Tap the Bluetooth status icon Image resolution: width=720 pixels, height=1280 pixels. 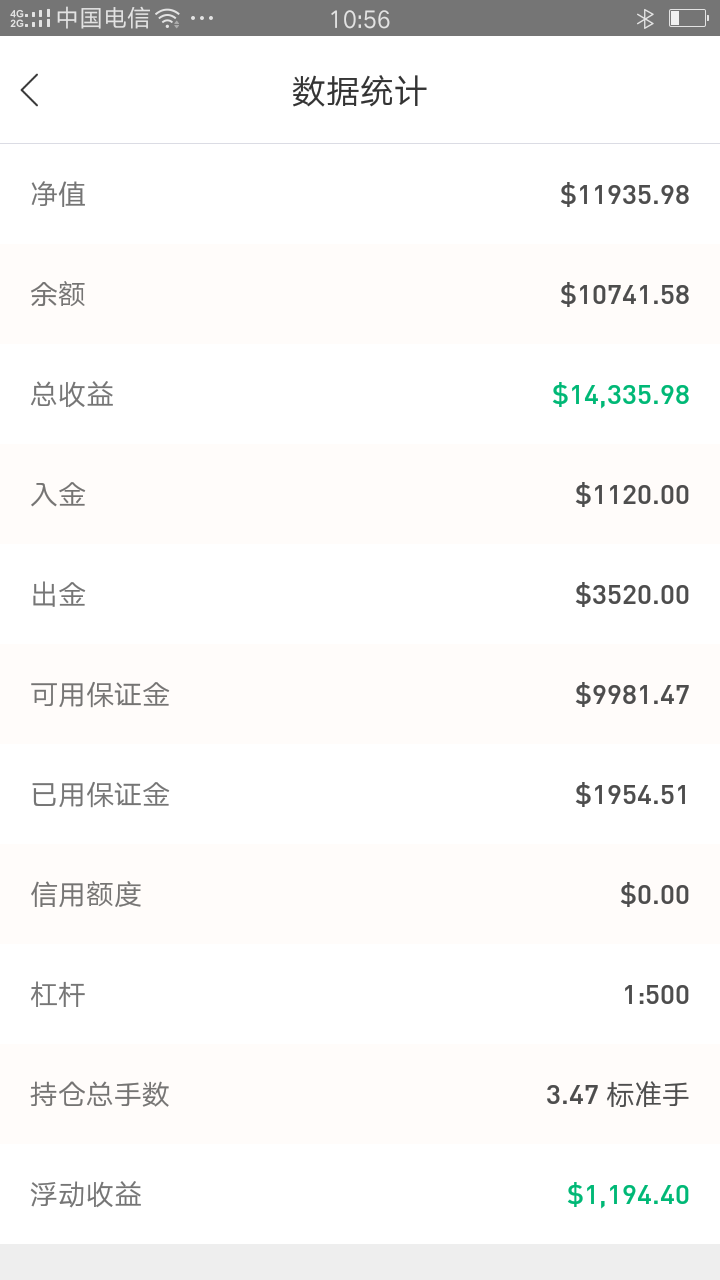pos(645,18)
